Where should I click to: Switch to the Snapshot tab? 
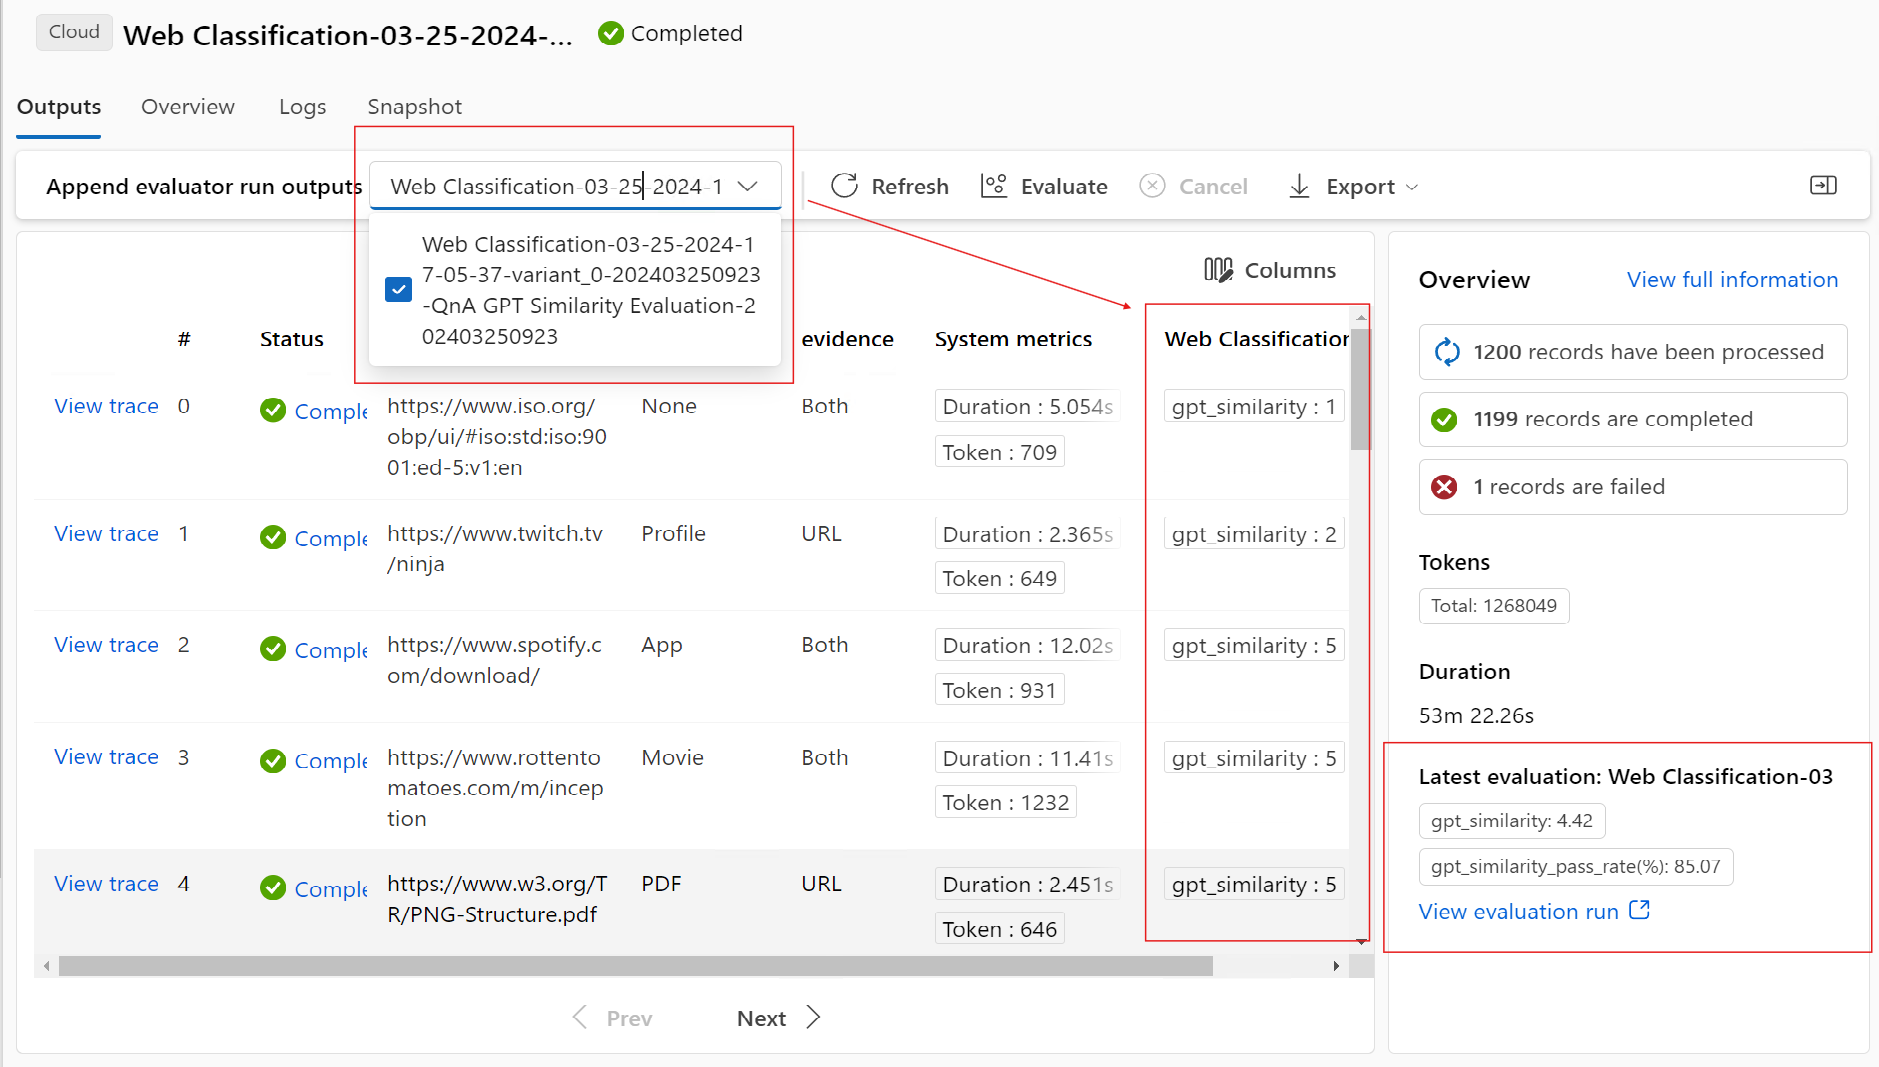[414, 107]
